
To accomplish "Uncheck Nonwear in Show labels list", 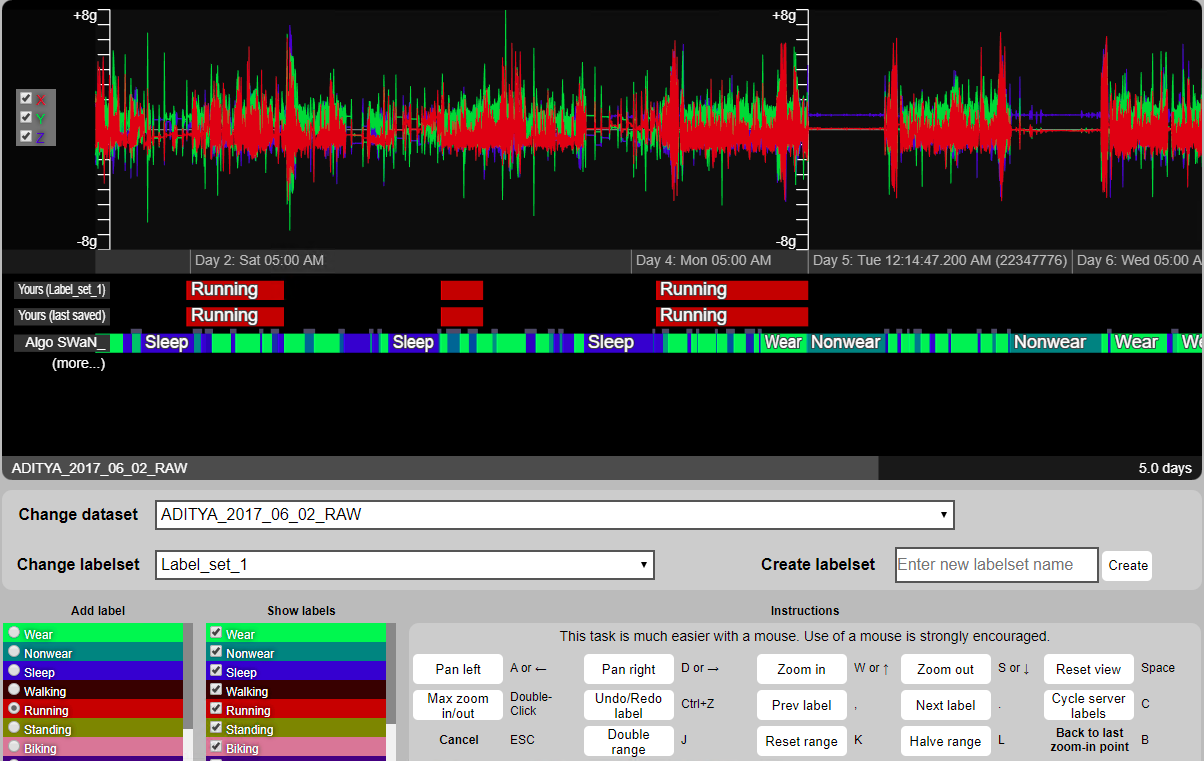I will pyautogui.click(x=216, y=653).
